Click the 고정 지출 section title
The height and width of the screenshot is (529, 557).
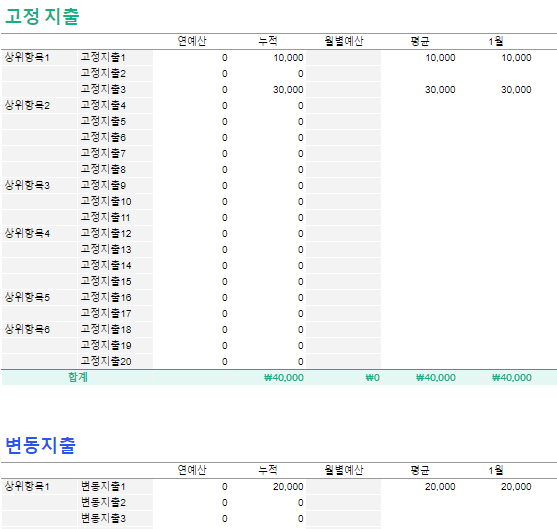[x=42, y=16]
